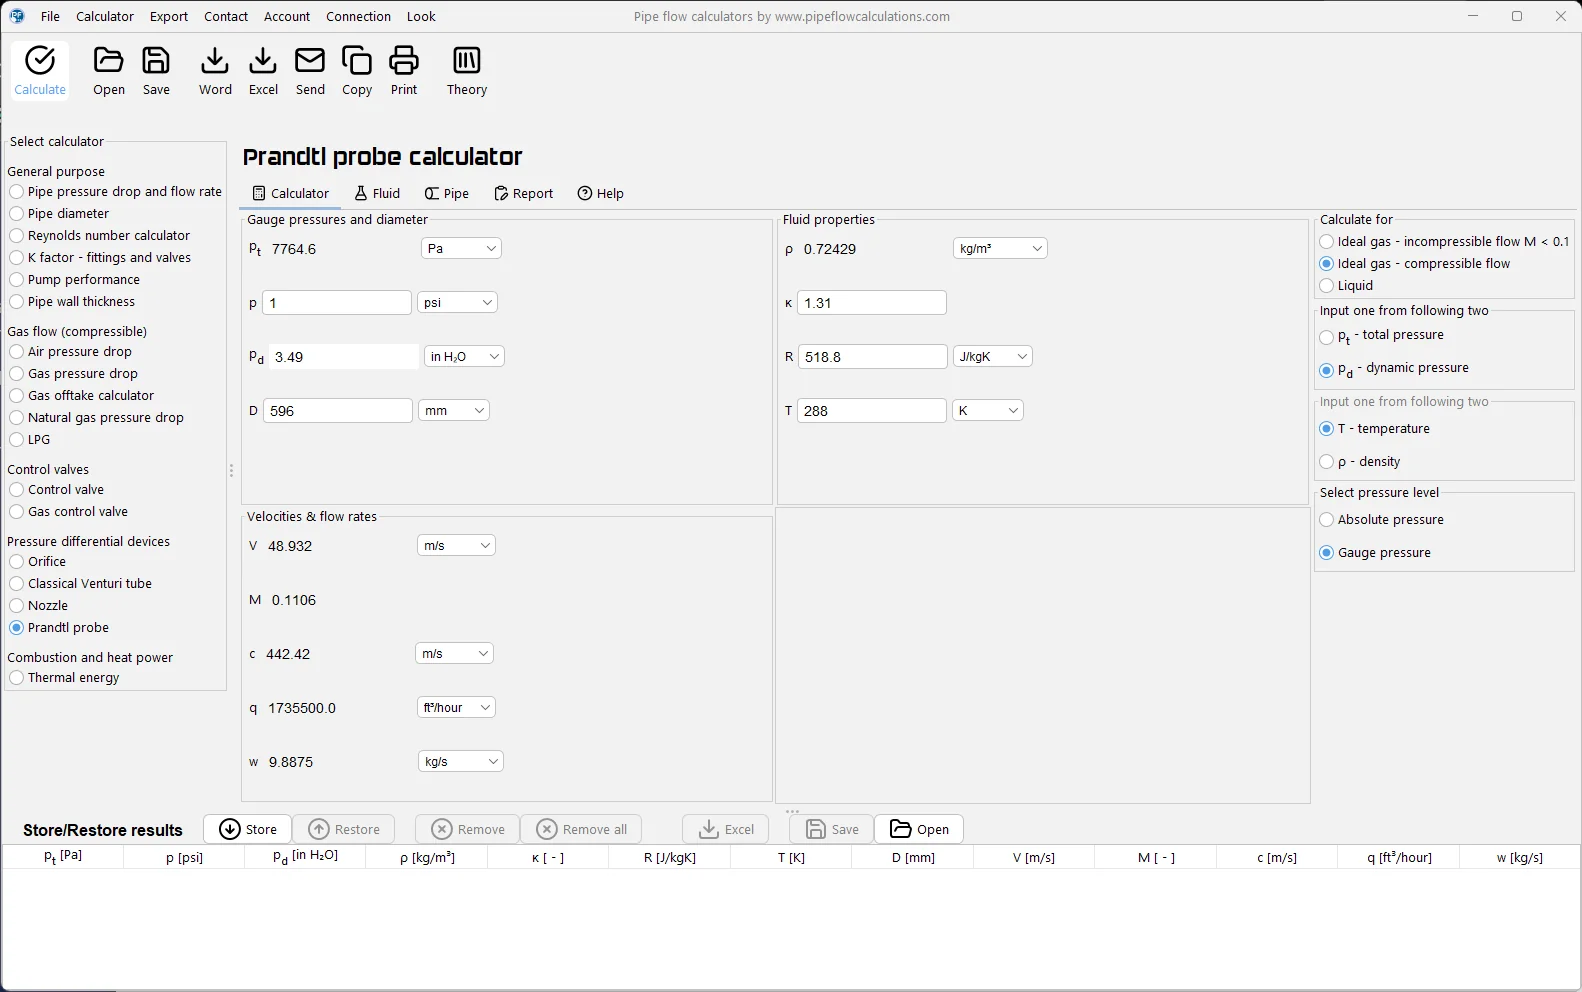This screenshot has height=992, width=1582.
Task: Click the Restore results button
Action: pos(344,829)
